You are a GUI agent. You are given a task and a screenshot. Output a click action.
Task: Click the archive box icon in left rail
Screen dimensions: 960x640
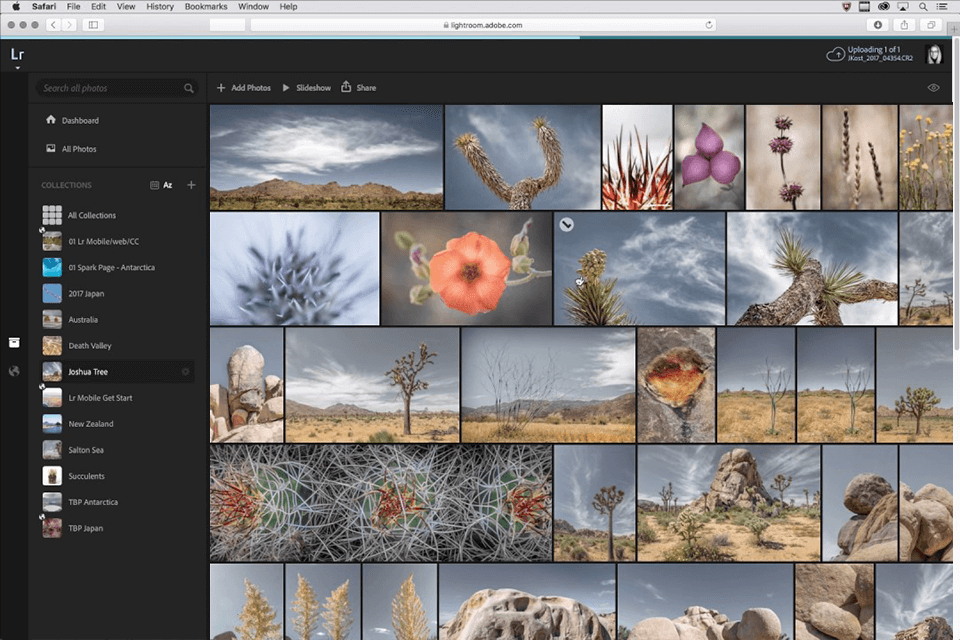(14, 342)
